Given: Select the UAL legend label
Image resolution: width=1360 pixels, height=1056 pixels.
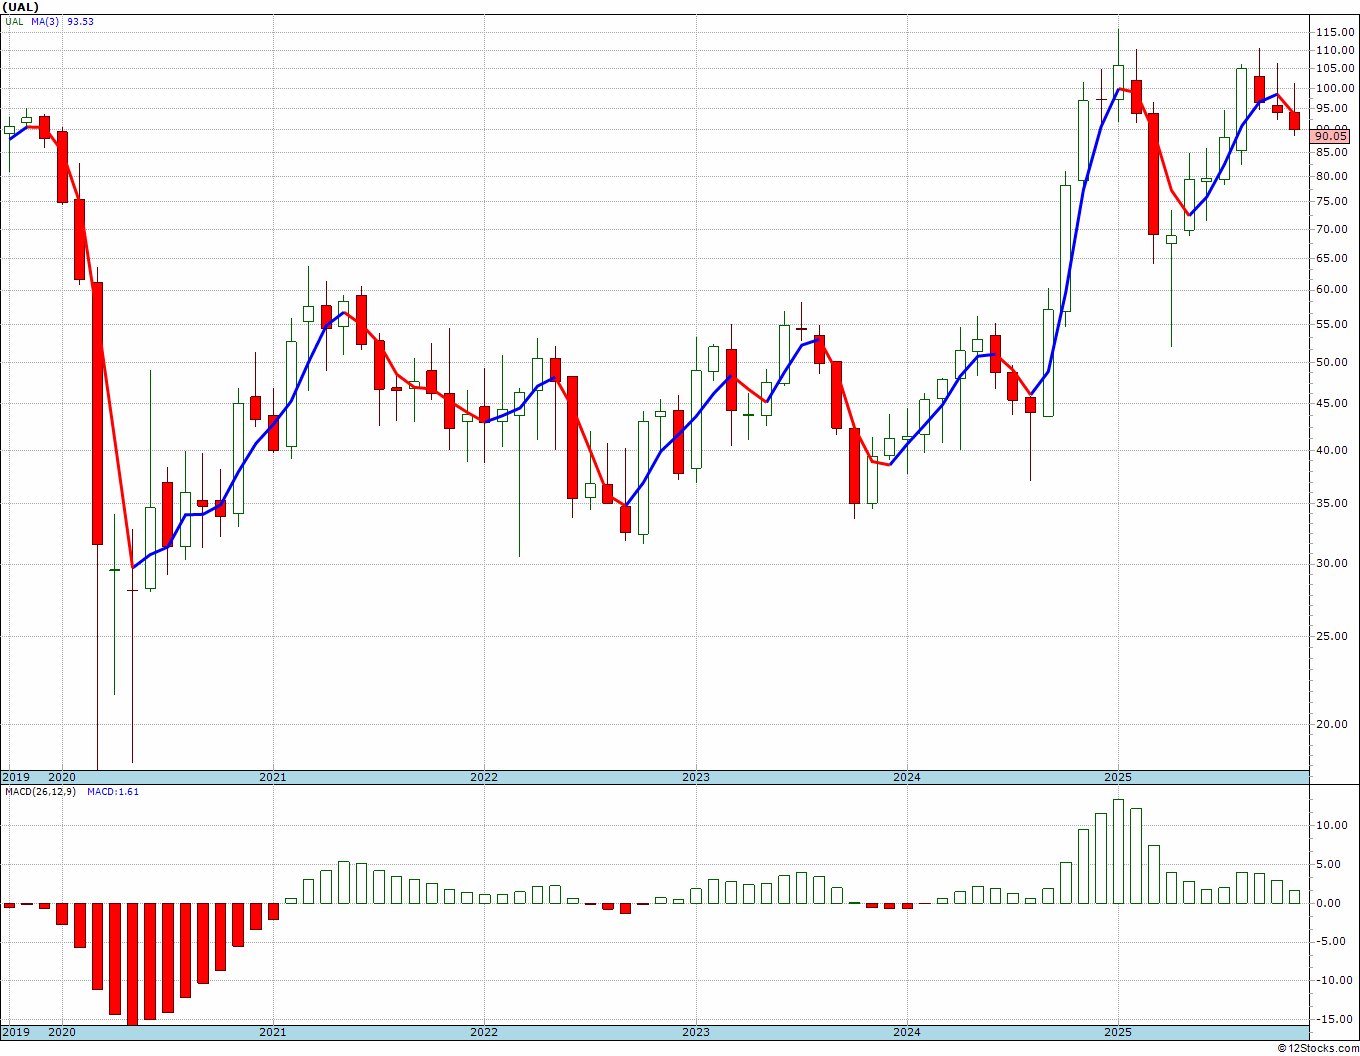Looking at the screenshot, I should pyautogui.click(x=13, y=21).
